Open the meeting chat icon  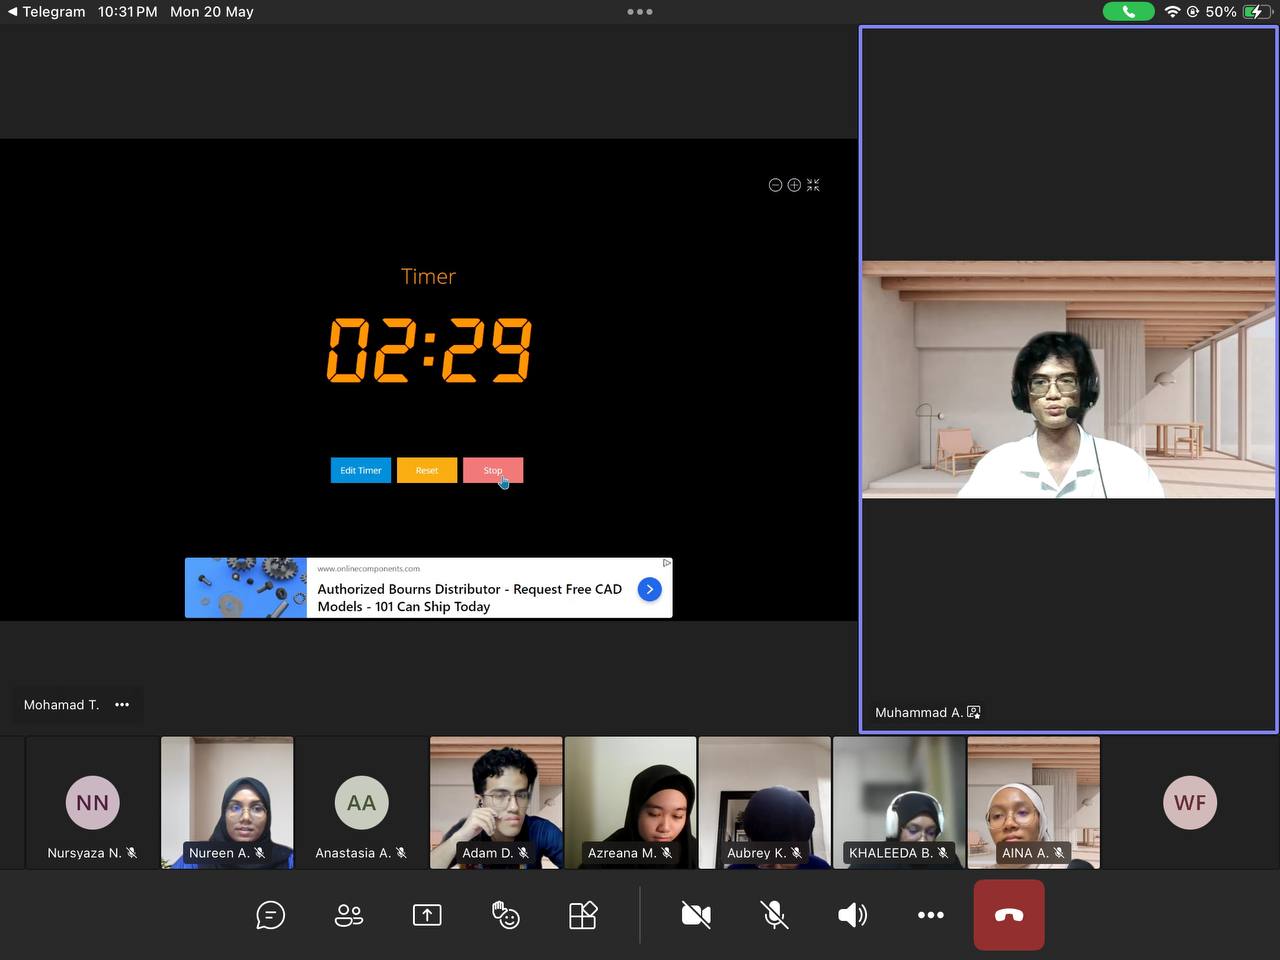pyautogui.click(x=270, y=915)
